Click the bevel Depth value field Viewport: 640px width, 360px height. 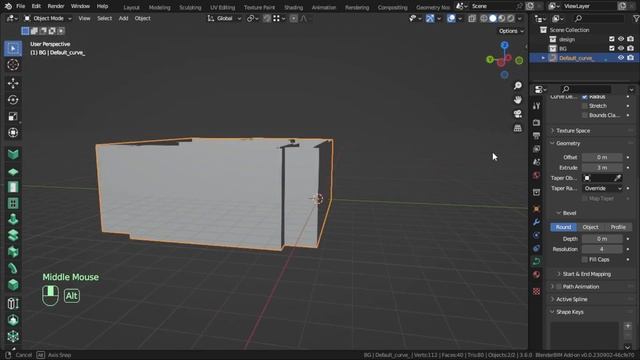click(602, 239)
